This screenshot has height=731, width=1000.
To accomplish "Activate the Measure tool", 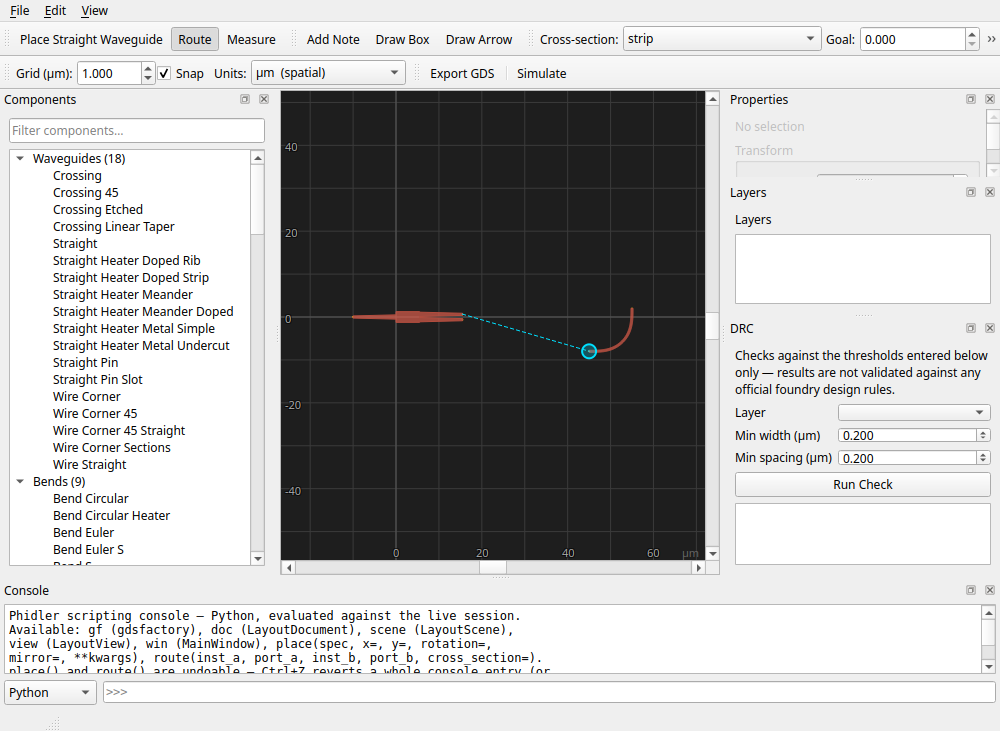I will [251, 40].
